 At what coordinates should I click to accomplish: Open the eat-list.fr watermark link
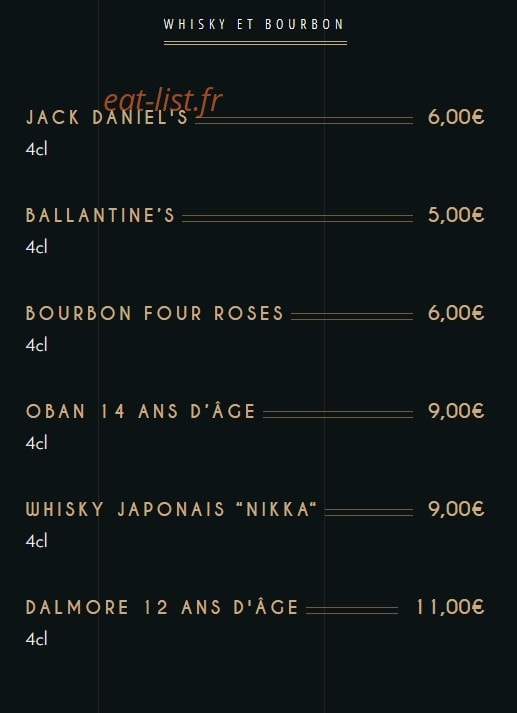pos(163,100)
